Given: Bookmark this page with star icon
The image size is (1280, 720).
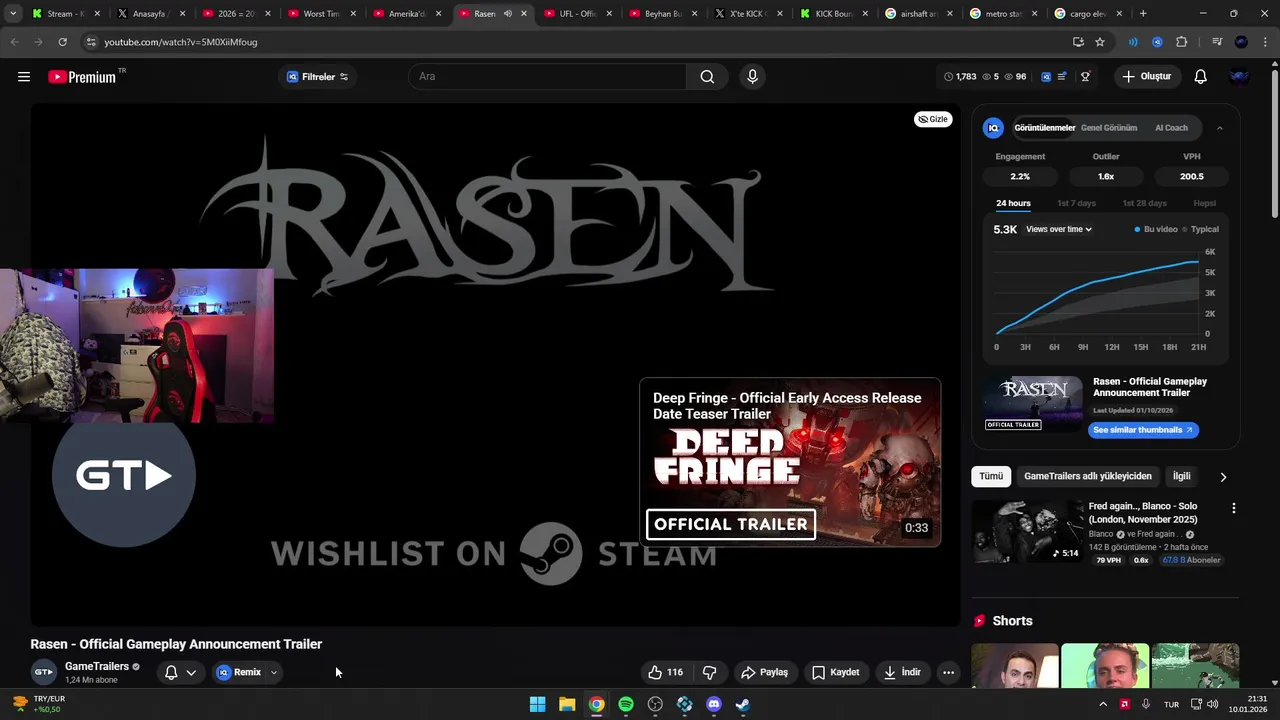Looking at the screenshot, I should pyautogui.click(x=1100, y=42).
